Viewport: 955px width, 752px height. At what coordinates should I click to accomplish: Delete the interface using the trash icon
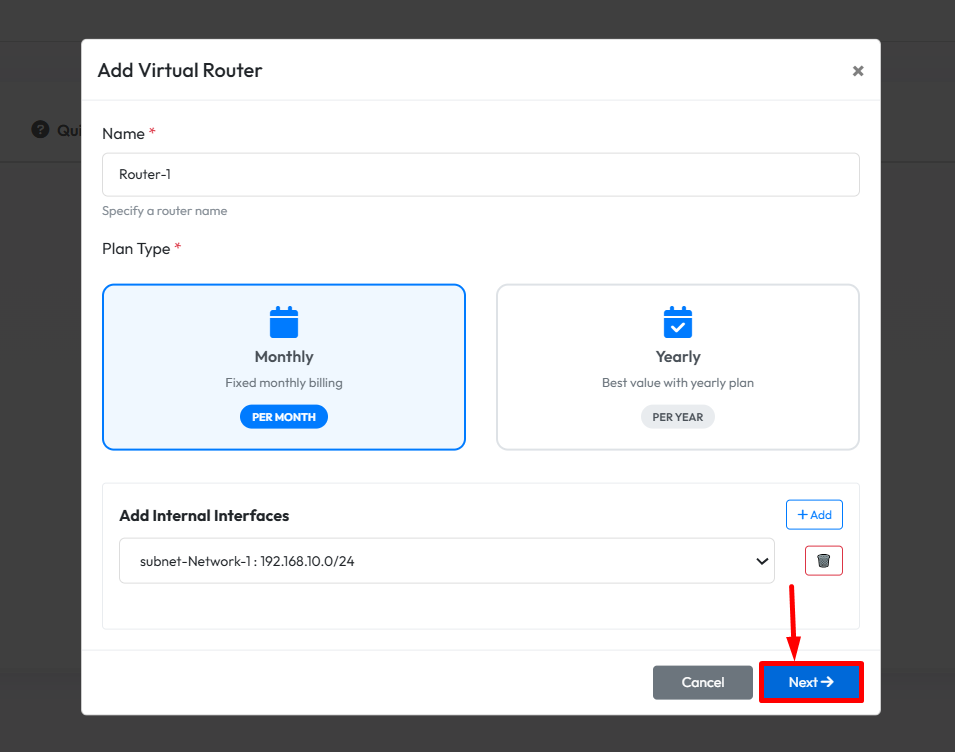pos(823,561)
